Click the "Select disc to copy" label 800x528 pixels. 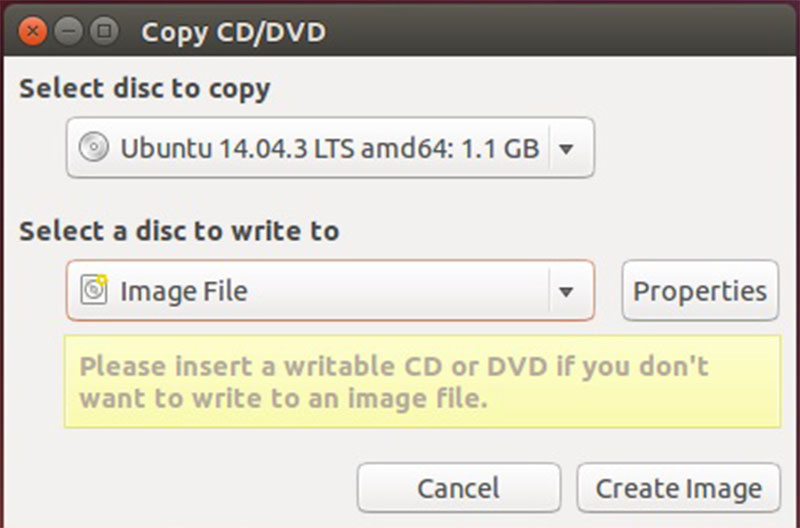coord(145,88)
